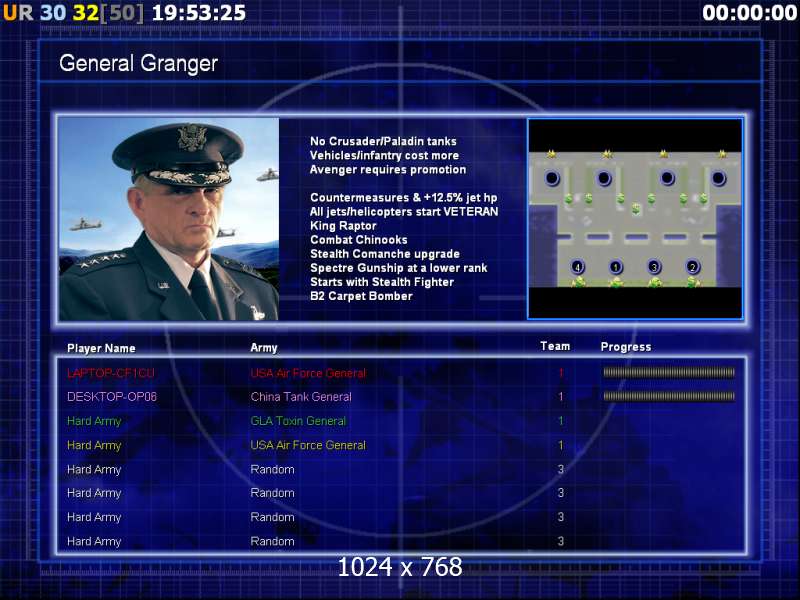Image resolution: width=800 pixels, height=600 pixels.
Task: Click the '1024 x 768' resolution label
Action: [400, 567]
